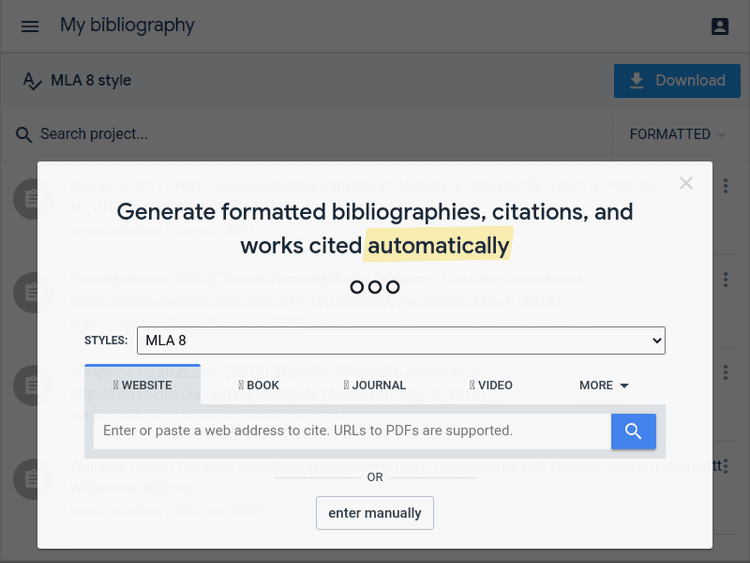
Task: Open the account profile icon
Action: (x=720, y=26)
